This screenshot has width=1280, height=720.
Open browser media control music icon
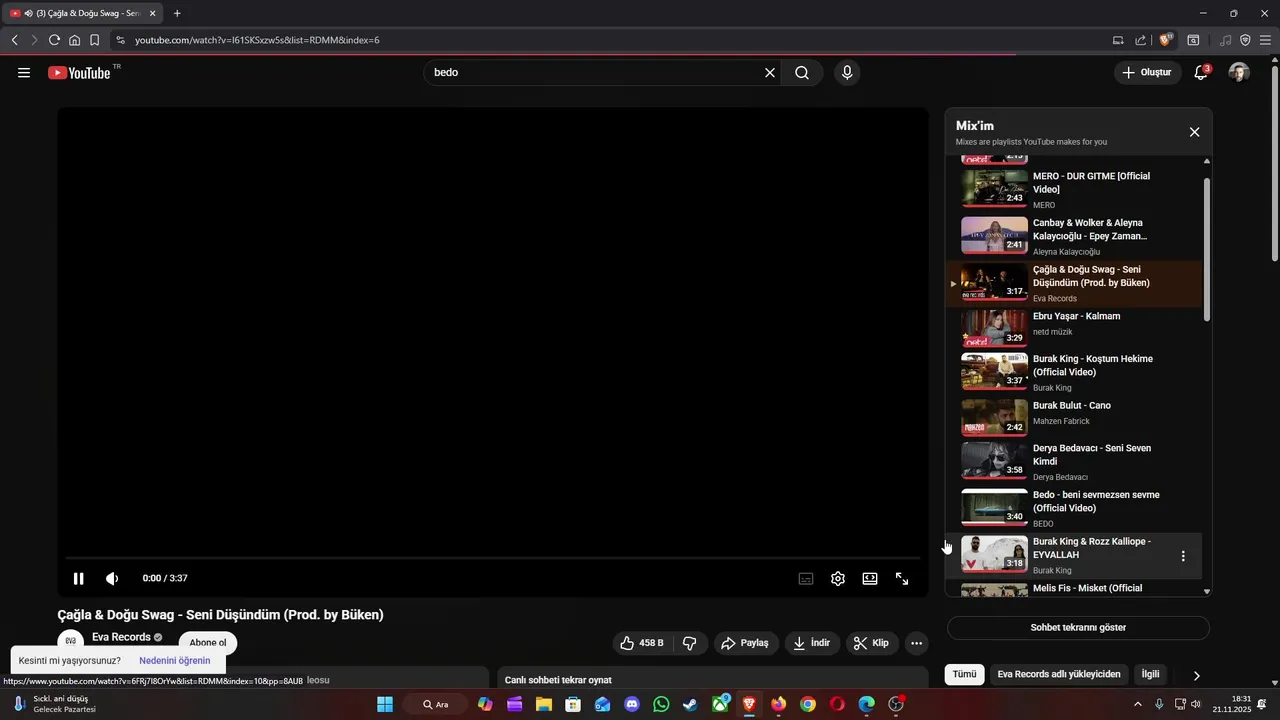(1225, 40)
